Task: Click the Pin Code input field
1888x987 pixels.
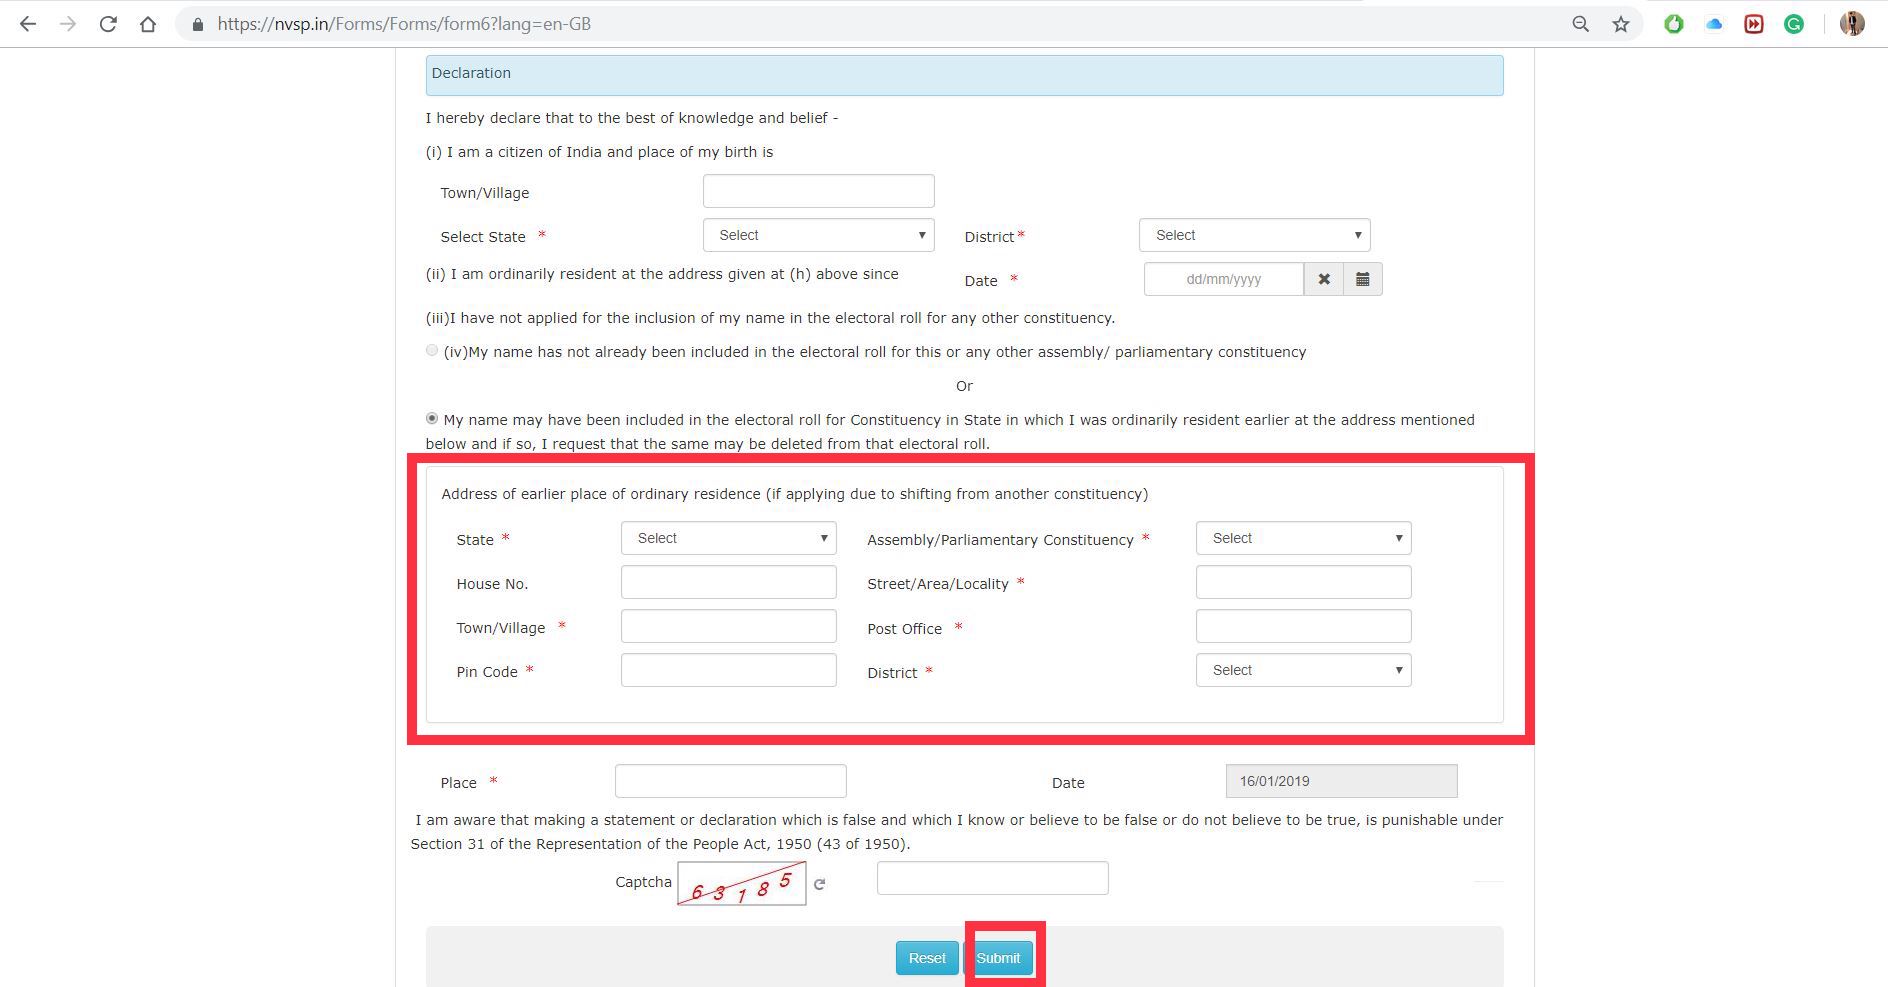Action: pos(728,670)
